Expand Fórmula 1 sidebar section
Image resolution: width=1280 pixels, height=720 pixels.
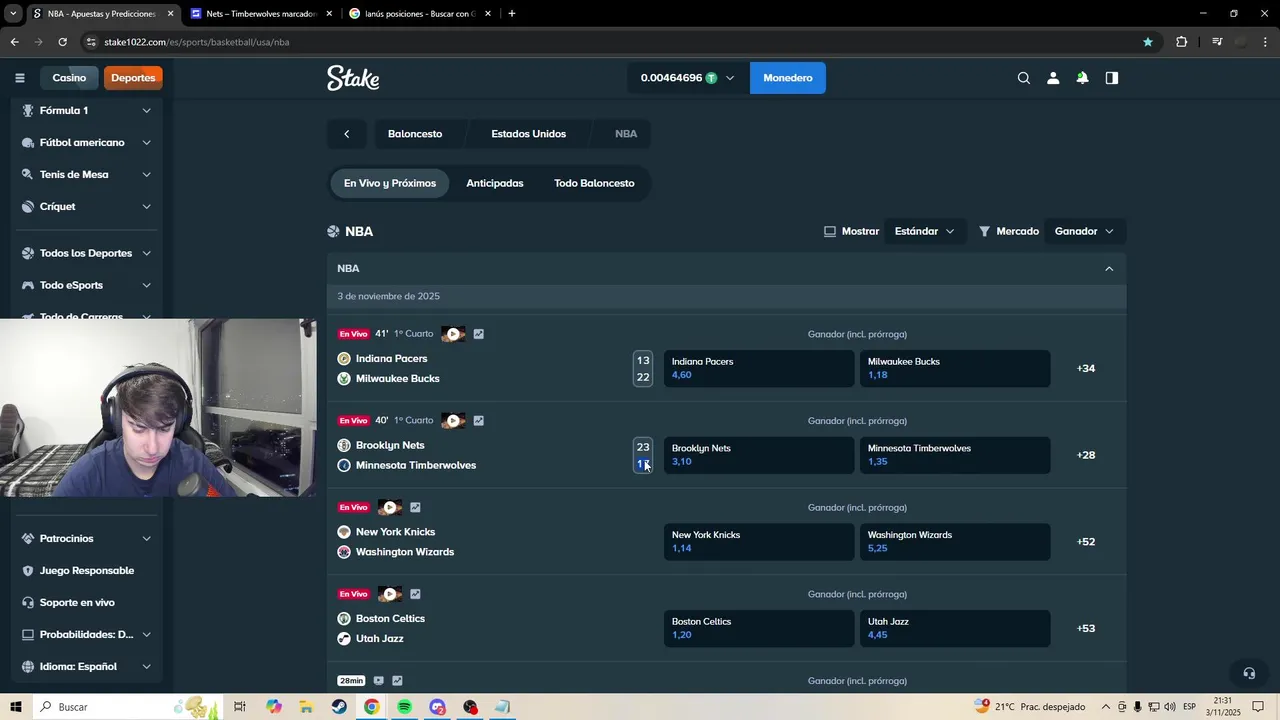tap(86, 111)
